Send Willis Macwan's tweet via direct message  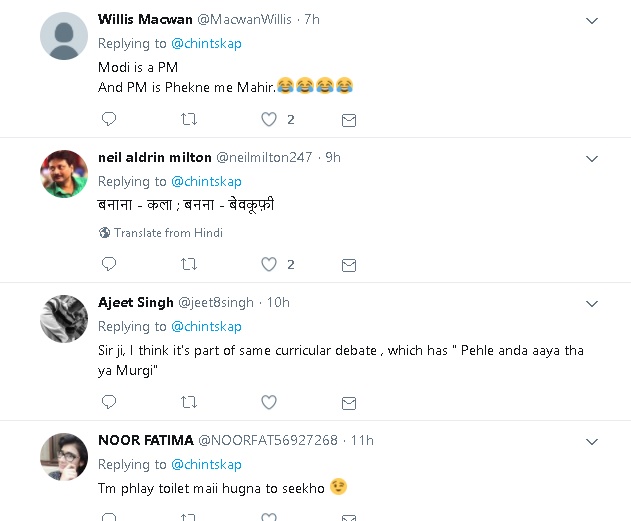click(x=349, y=120)
